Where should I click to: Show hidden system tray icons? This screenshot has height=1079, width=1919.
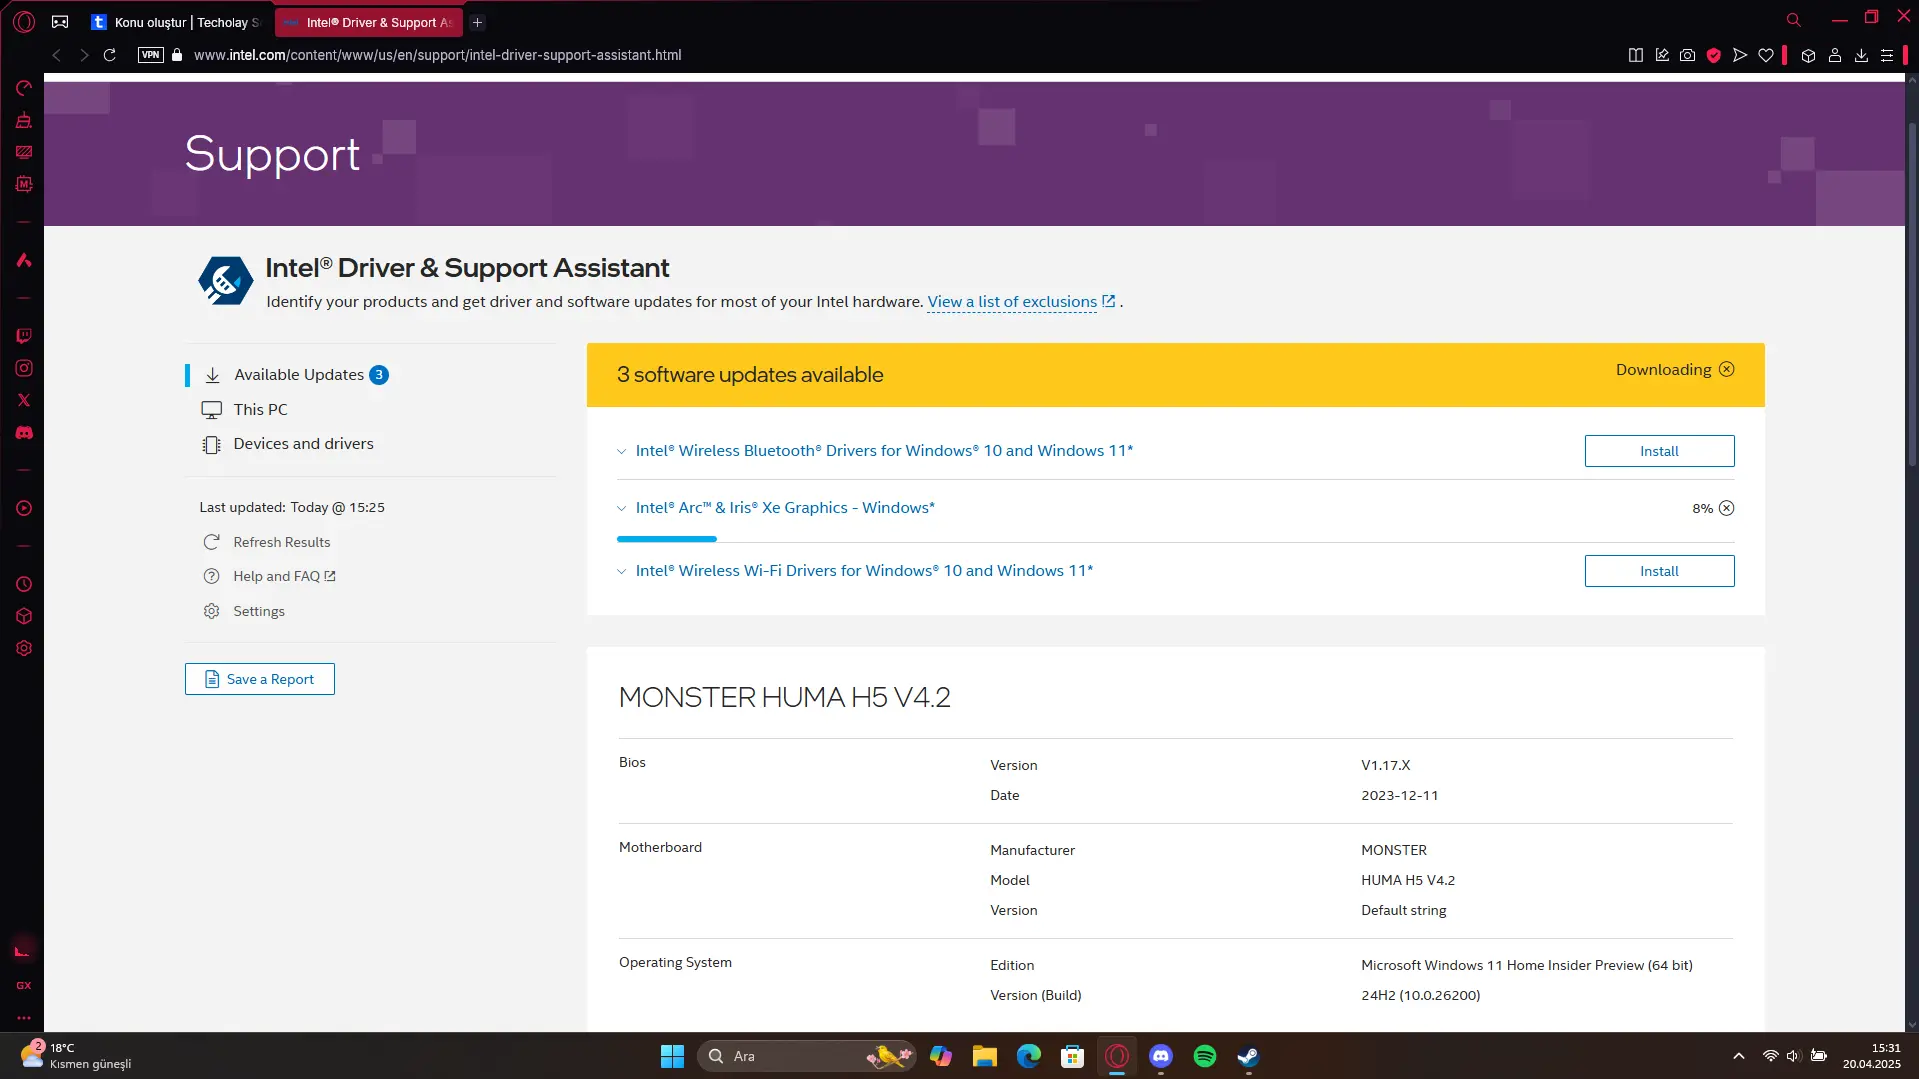1739,1056
